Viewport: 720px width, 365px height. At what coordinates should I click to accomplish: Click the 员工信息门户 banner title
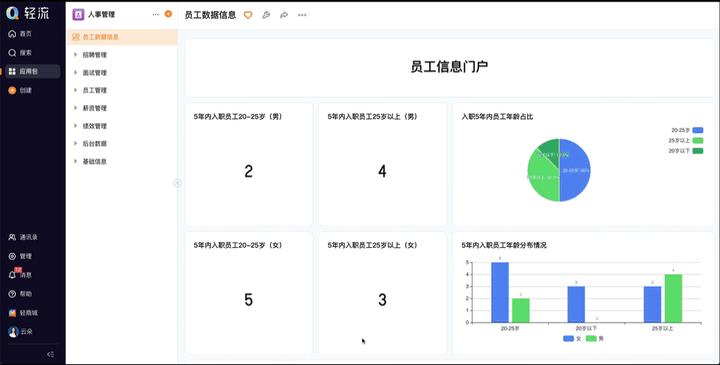click(x=449, y=67)
